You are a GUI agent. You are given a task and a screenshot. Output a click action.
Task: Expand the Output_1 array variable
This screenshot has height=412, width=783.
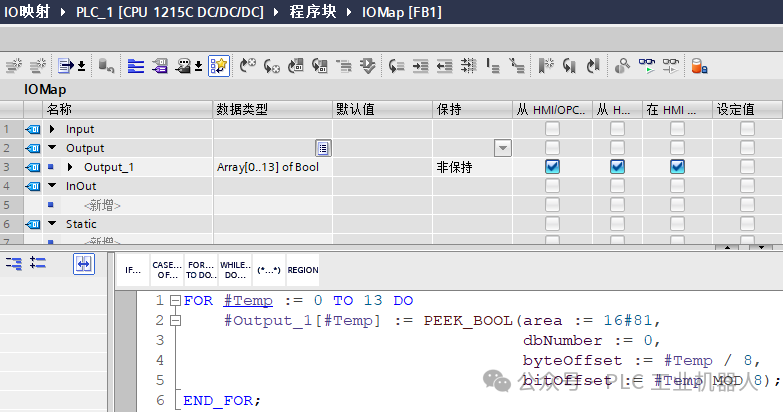pos(70,167)
